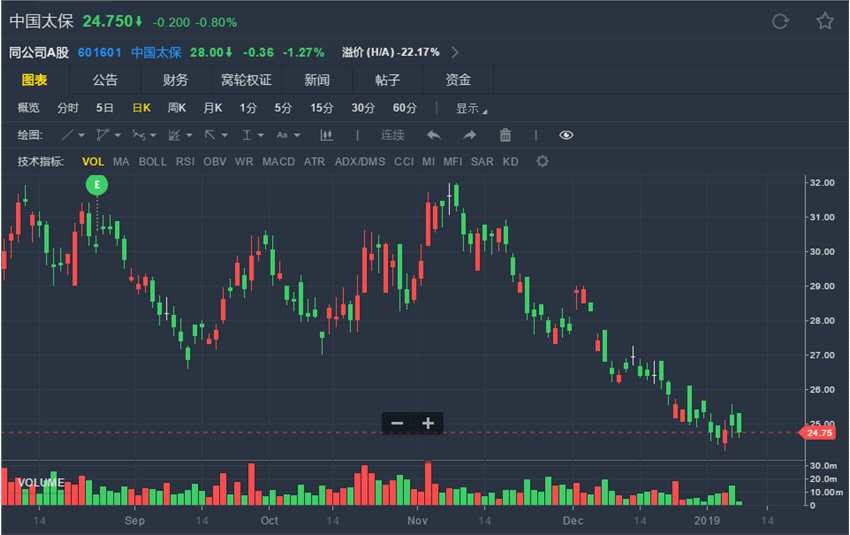Enable the OBV indicator
The height and width of the screenshot is (535, 850).
(215, 162)
